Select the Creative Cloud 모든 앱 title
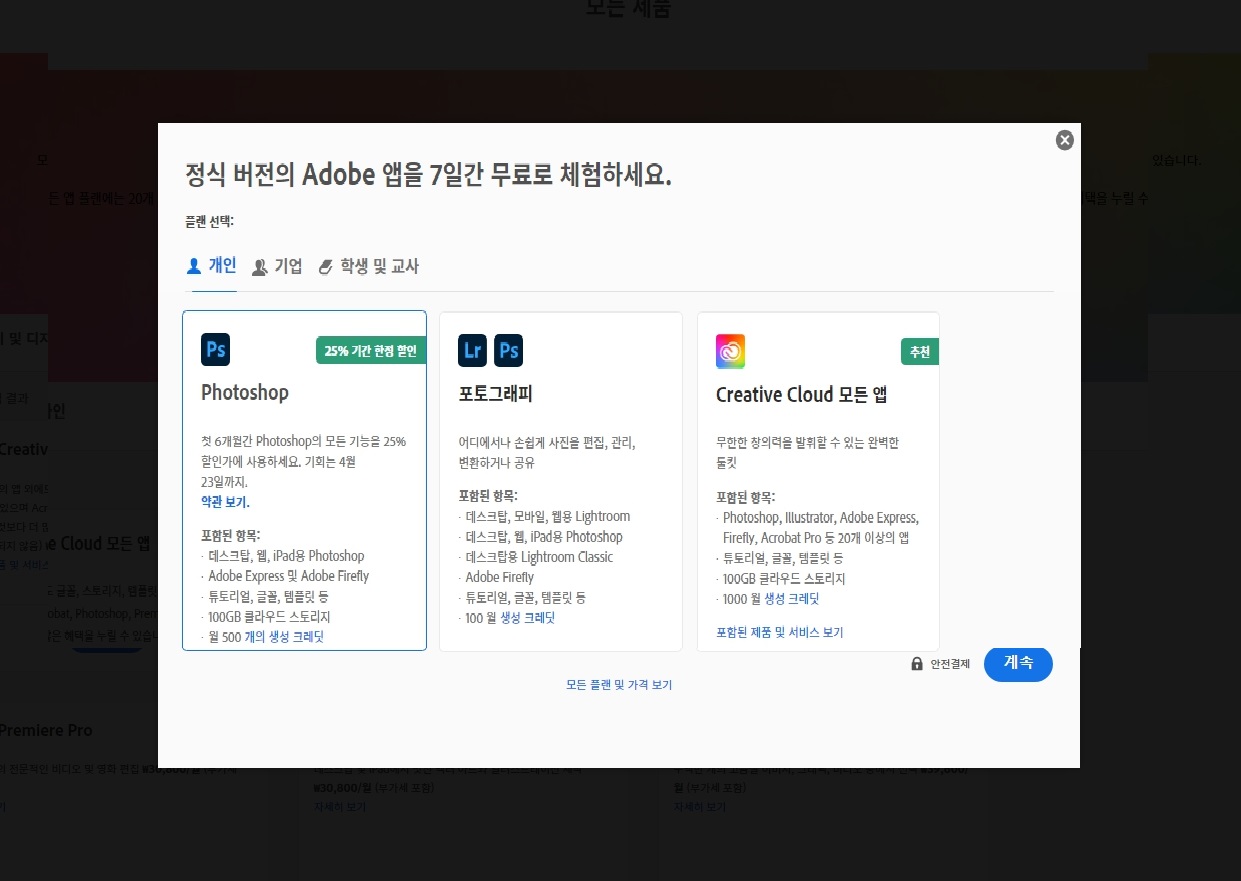Image resolution: width=1241 pixels, height=881 pixels. (802, 395)
